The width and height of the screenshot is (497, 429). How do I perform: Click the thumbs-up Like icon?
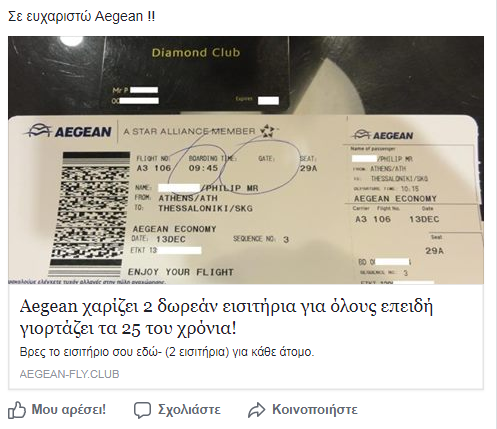coord(17,410)
